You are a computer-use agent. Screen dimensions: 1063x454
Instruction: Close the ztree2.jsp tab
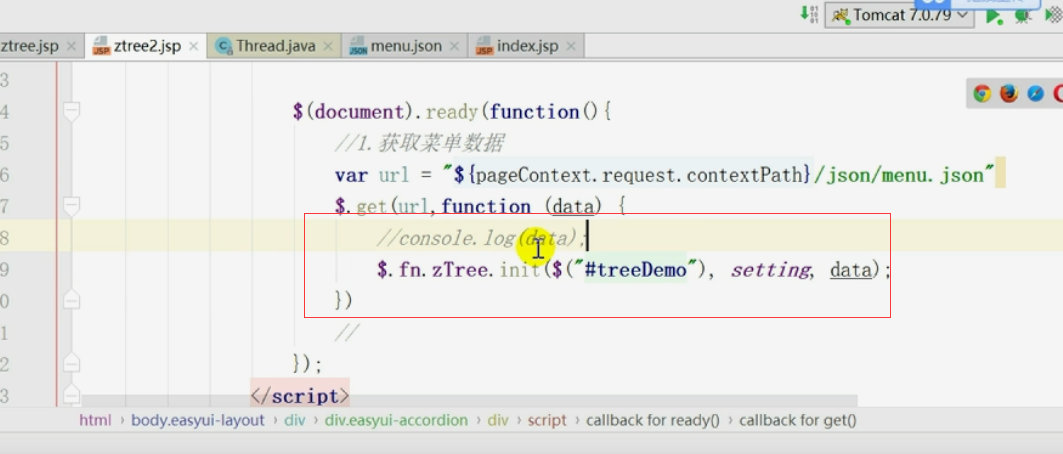[193, 47]
